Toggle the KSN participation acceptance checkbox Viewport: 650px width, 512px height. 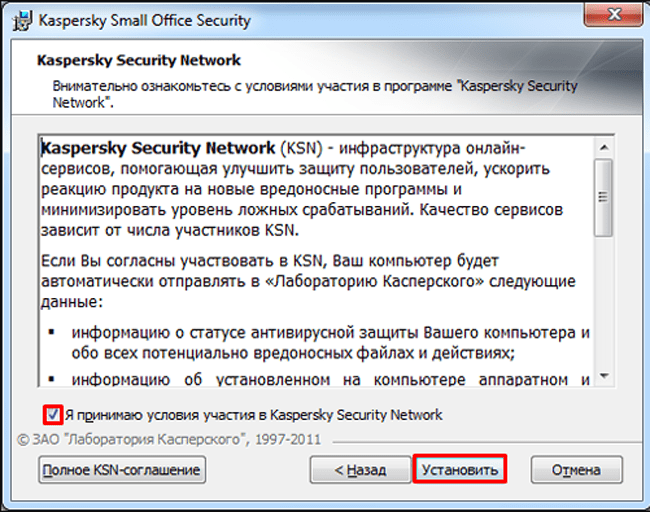click(51, 414)
